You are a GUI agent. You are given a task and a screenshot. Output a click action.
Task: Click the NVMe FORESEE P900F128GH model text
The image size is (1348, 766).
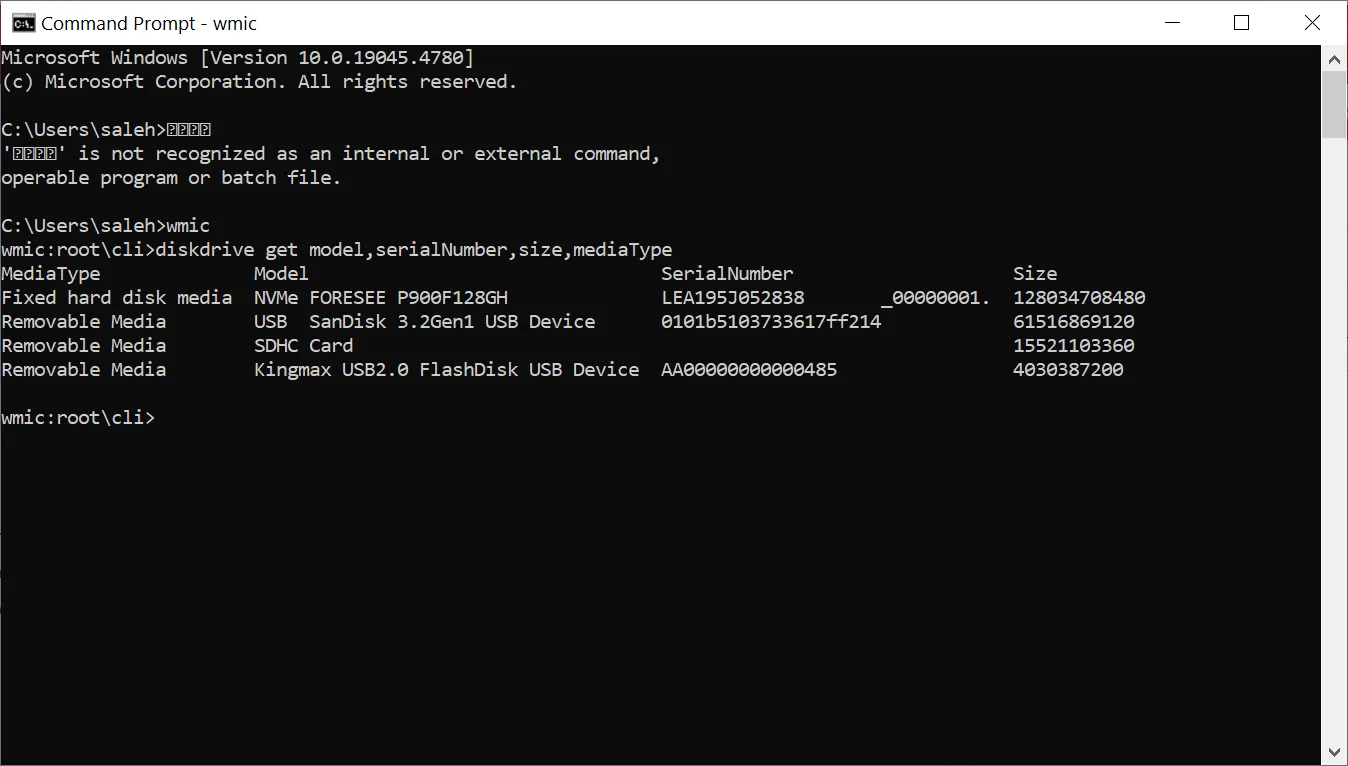[381, 298]
